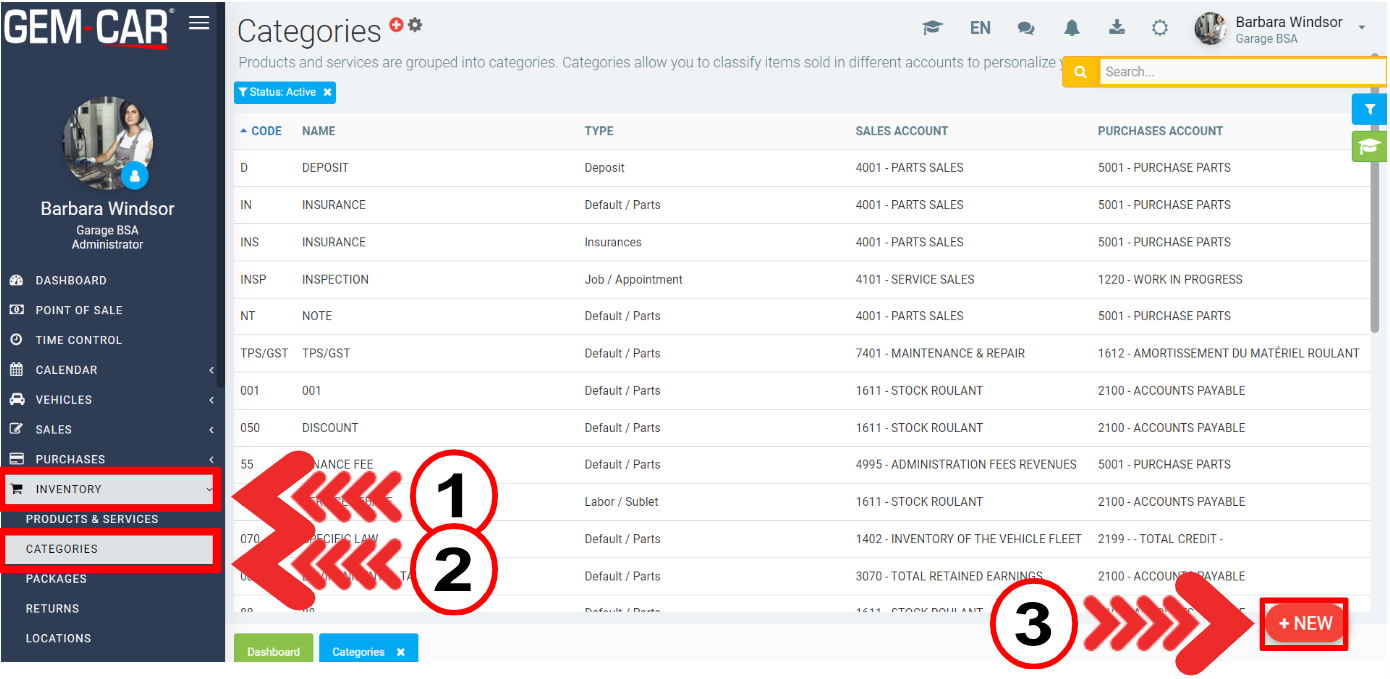Switch language using the EN button
This screenshot has width=1390, height=679.
click(980, 28)
